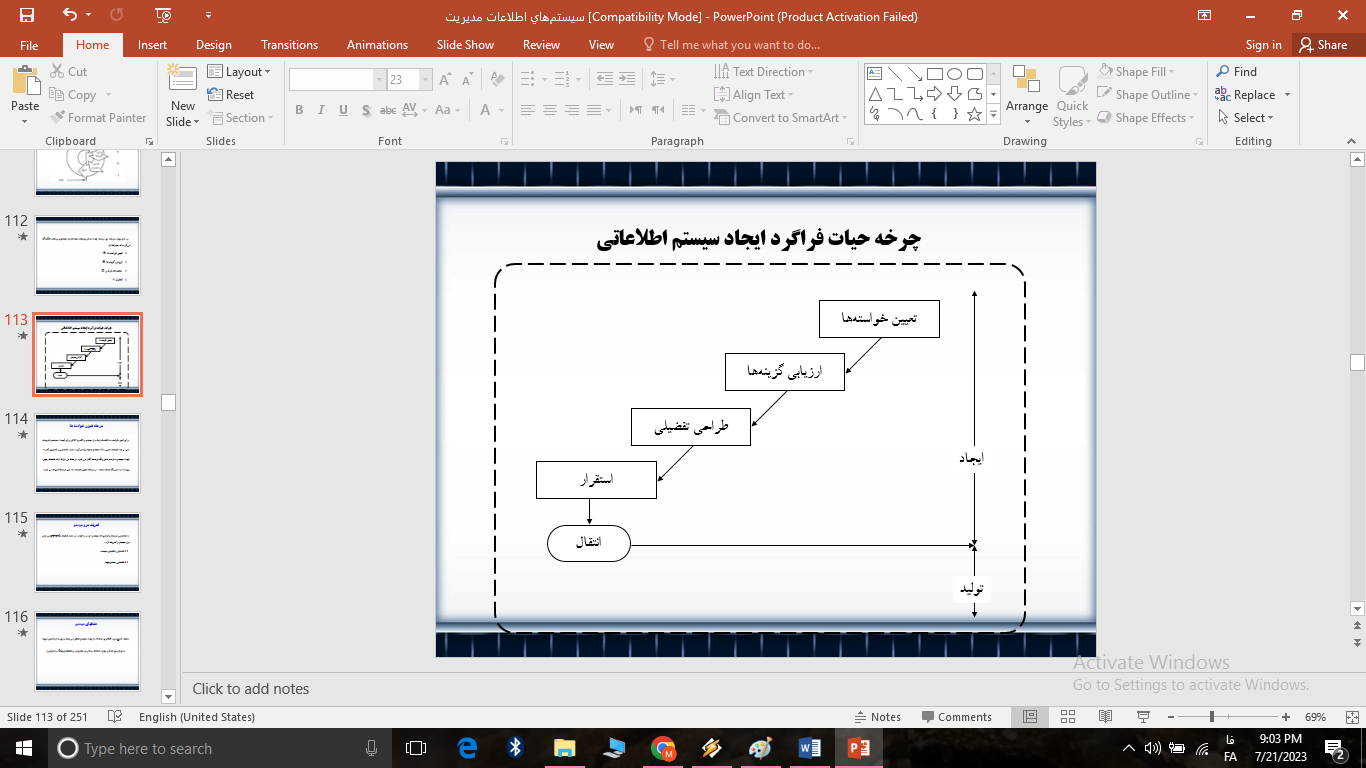Click Sign in link

coord(1263,45)
